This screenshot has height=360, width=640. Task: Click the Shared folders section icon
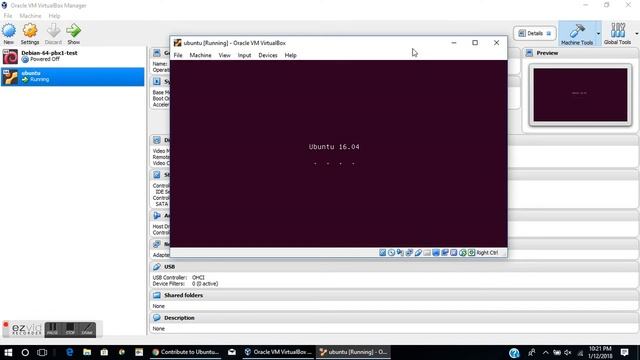point(157,295)
